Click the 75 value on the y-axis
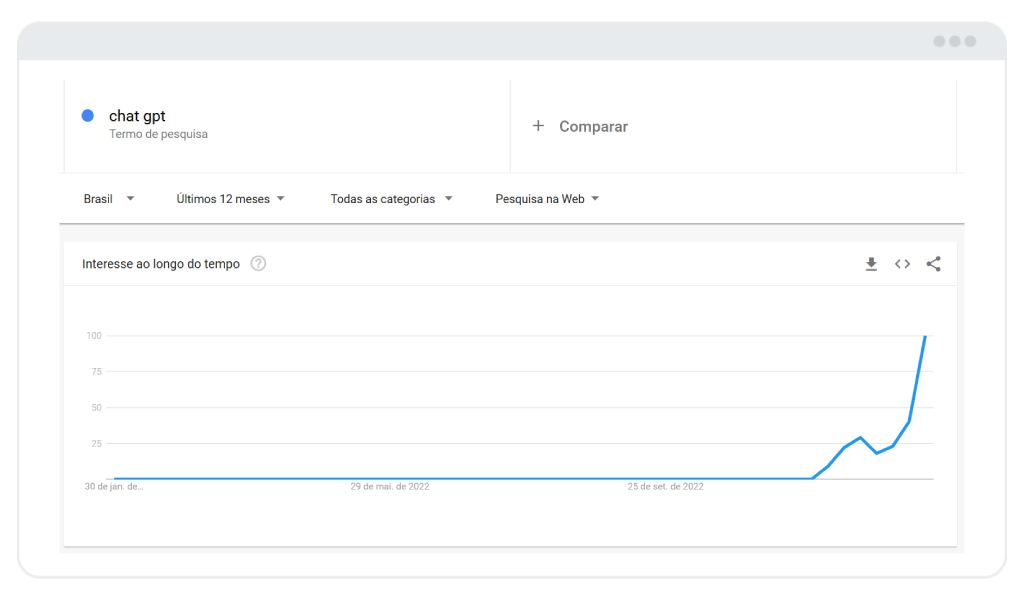The image size is (1024, 600). pos(97,371)
